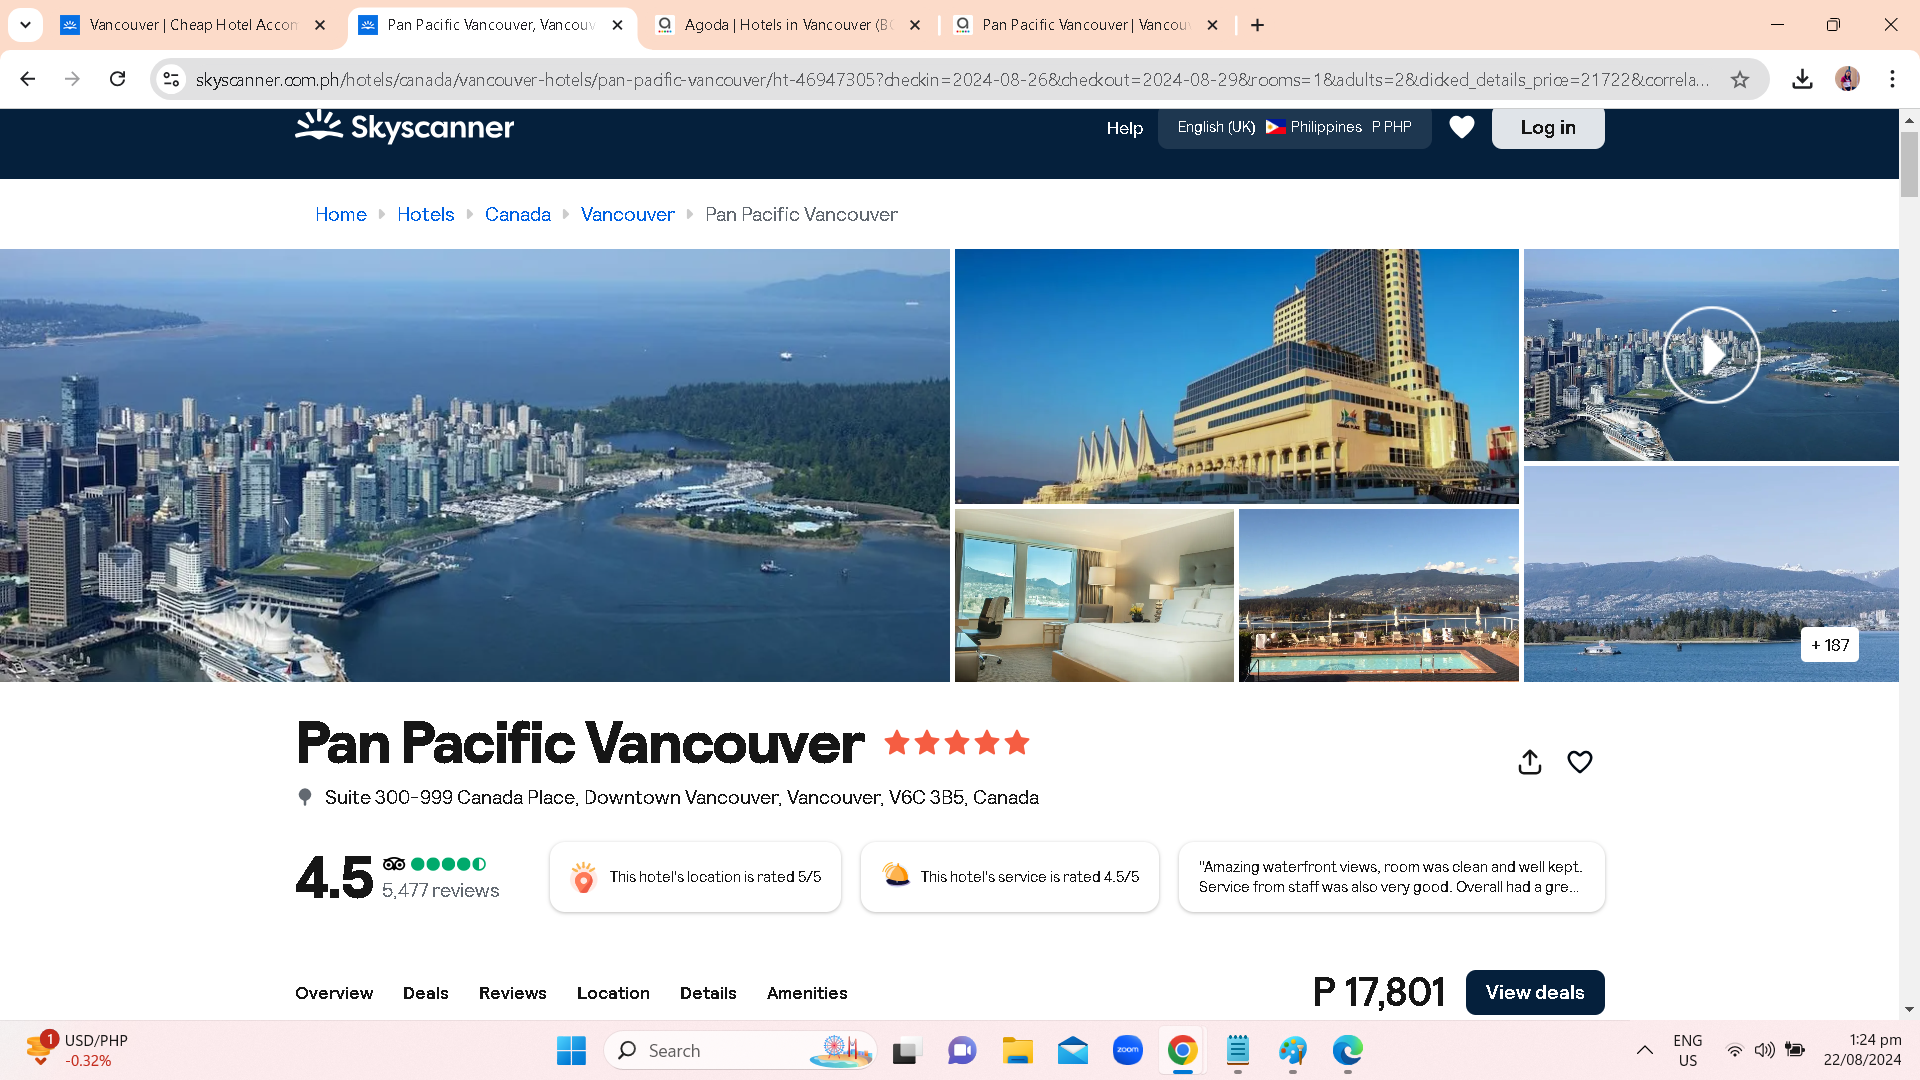Viewport: 1920px width, 1080px height.
Task: Open saved favorites heart in header
Action: [x=1461, y=127]
